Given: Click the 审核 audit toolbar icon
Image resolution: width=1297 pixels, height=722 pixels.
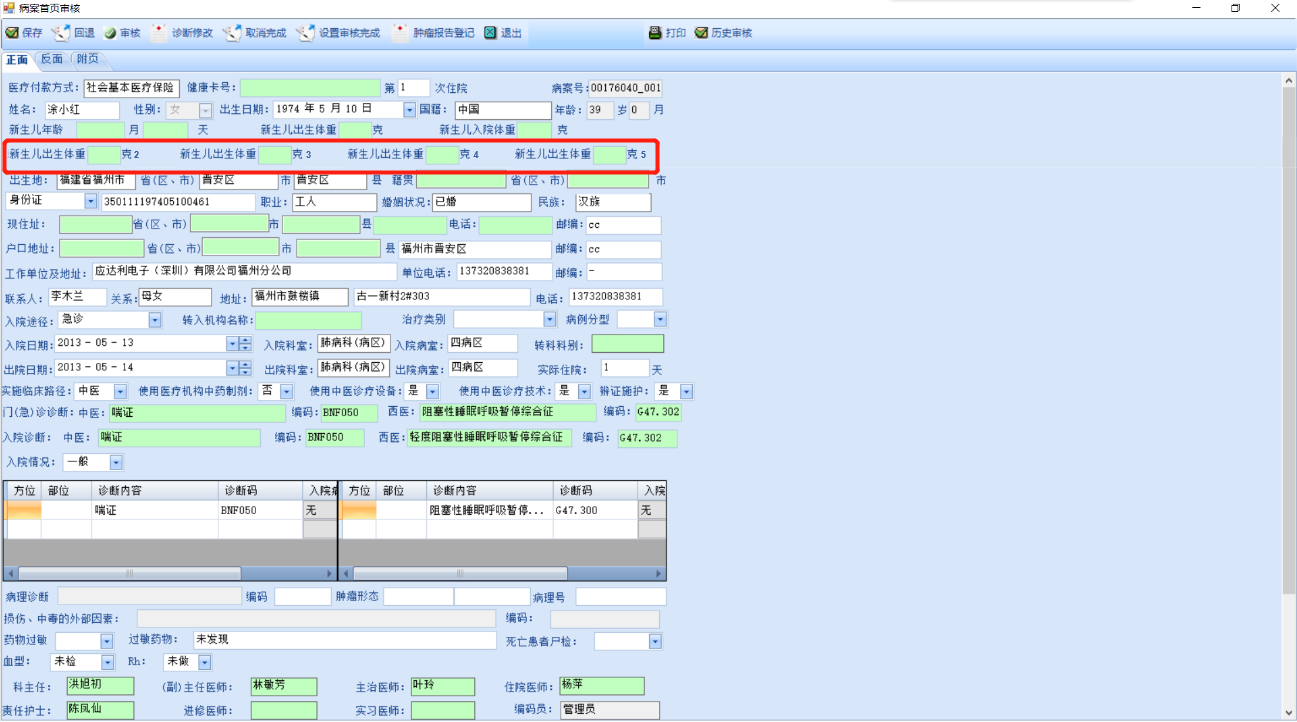Looking at the screenshot, I should click(110, 33).
